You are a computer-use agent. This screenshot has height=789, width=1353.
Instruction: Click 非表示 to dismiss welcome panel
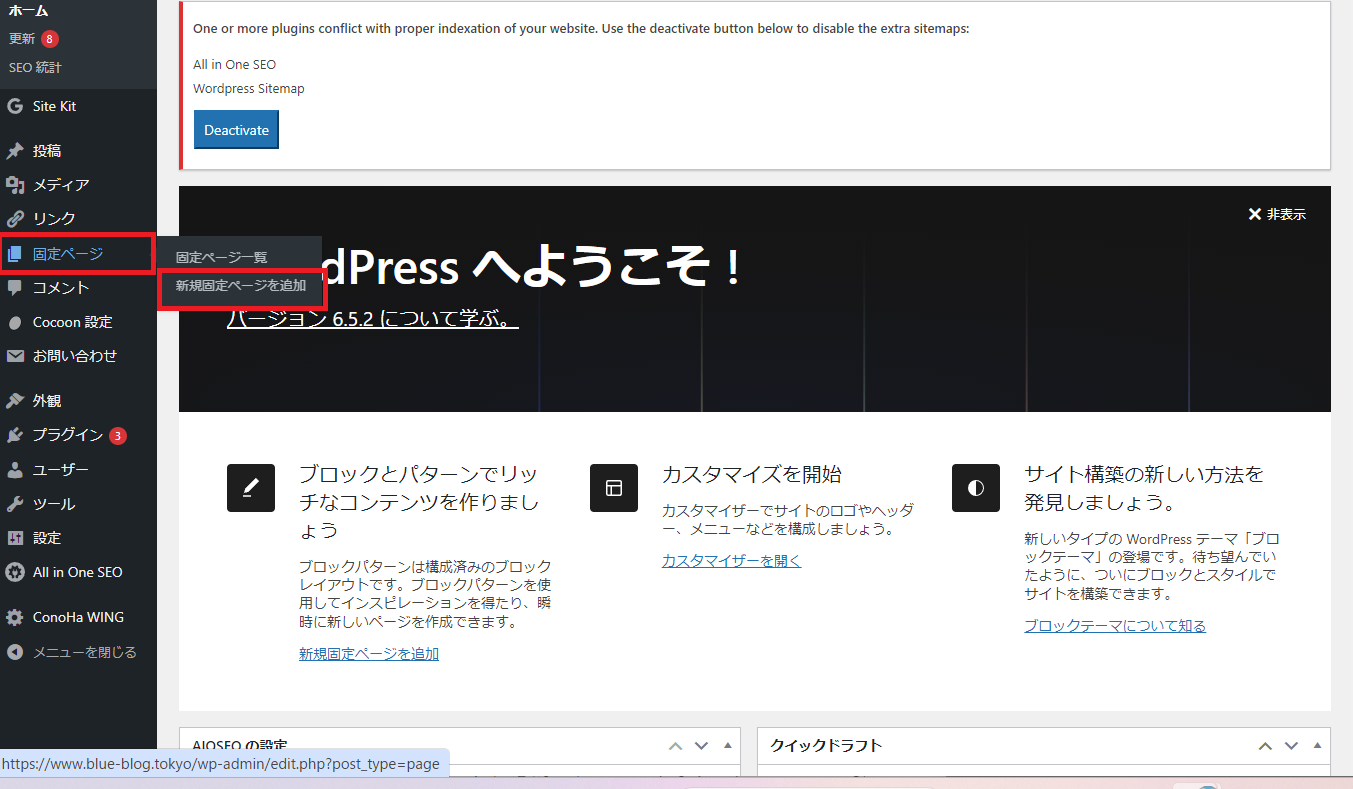click(x=1286, y=214)
